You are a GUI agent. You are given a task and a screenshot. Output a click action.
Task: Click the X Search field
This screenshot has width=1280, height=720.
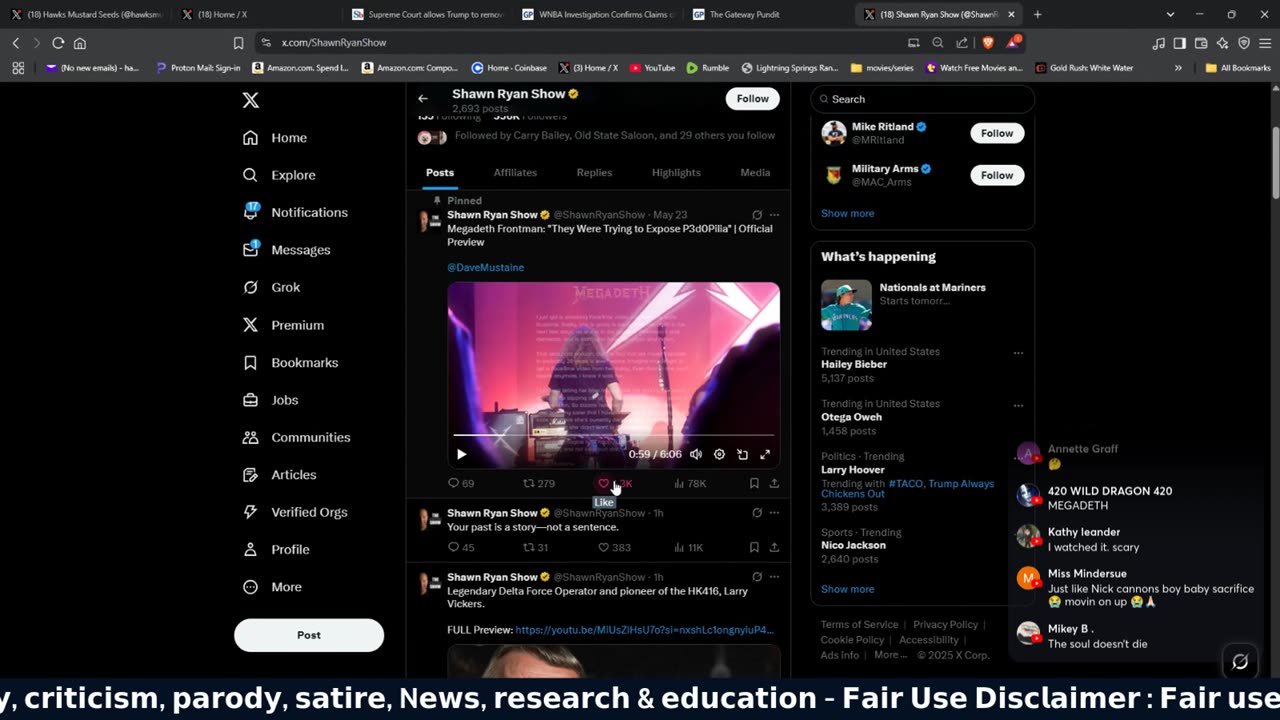(x=922, y=99)
